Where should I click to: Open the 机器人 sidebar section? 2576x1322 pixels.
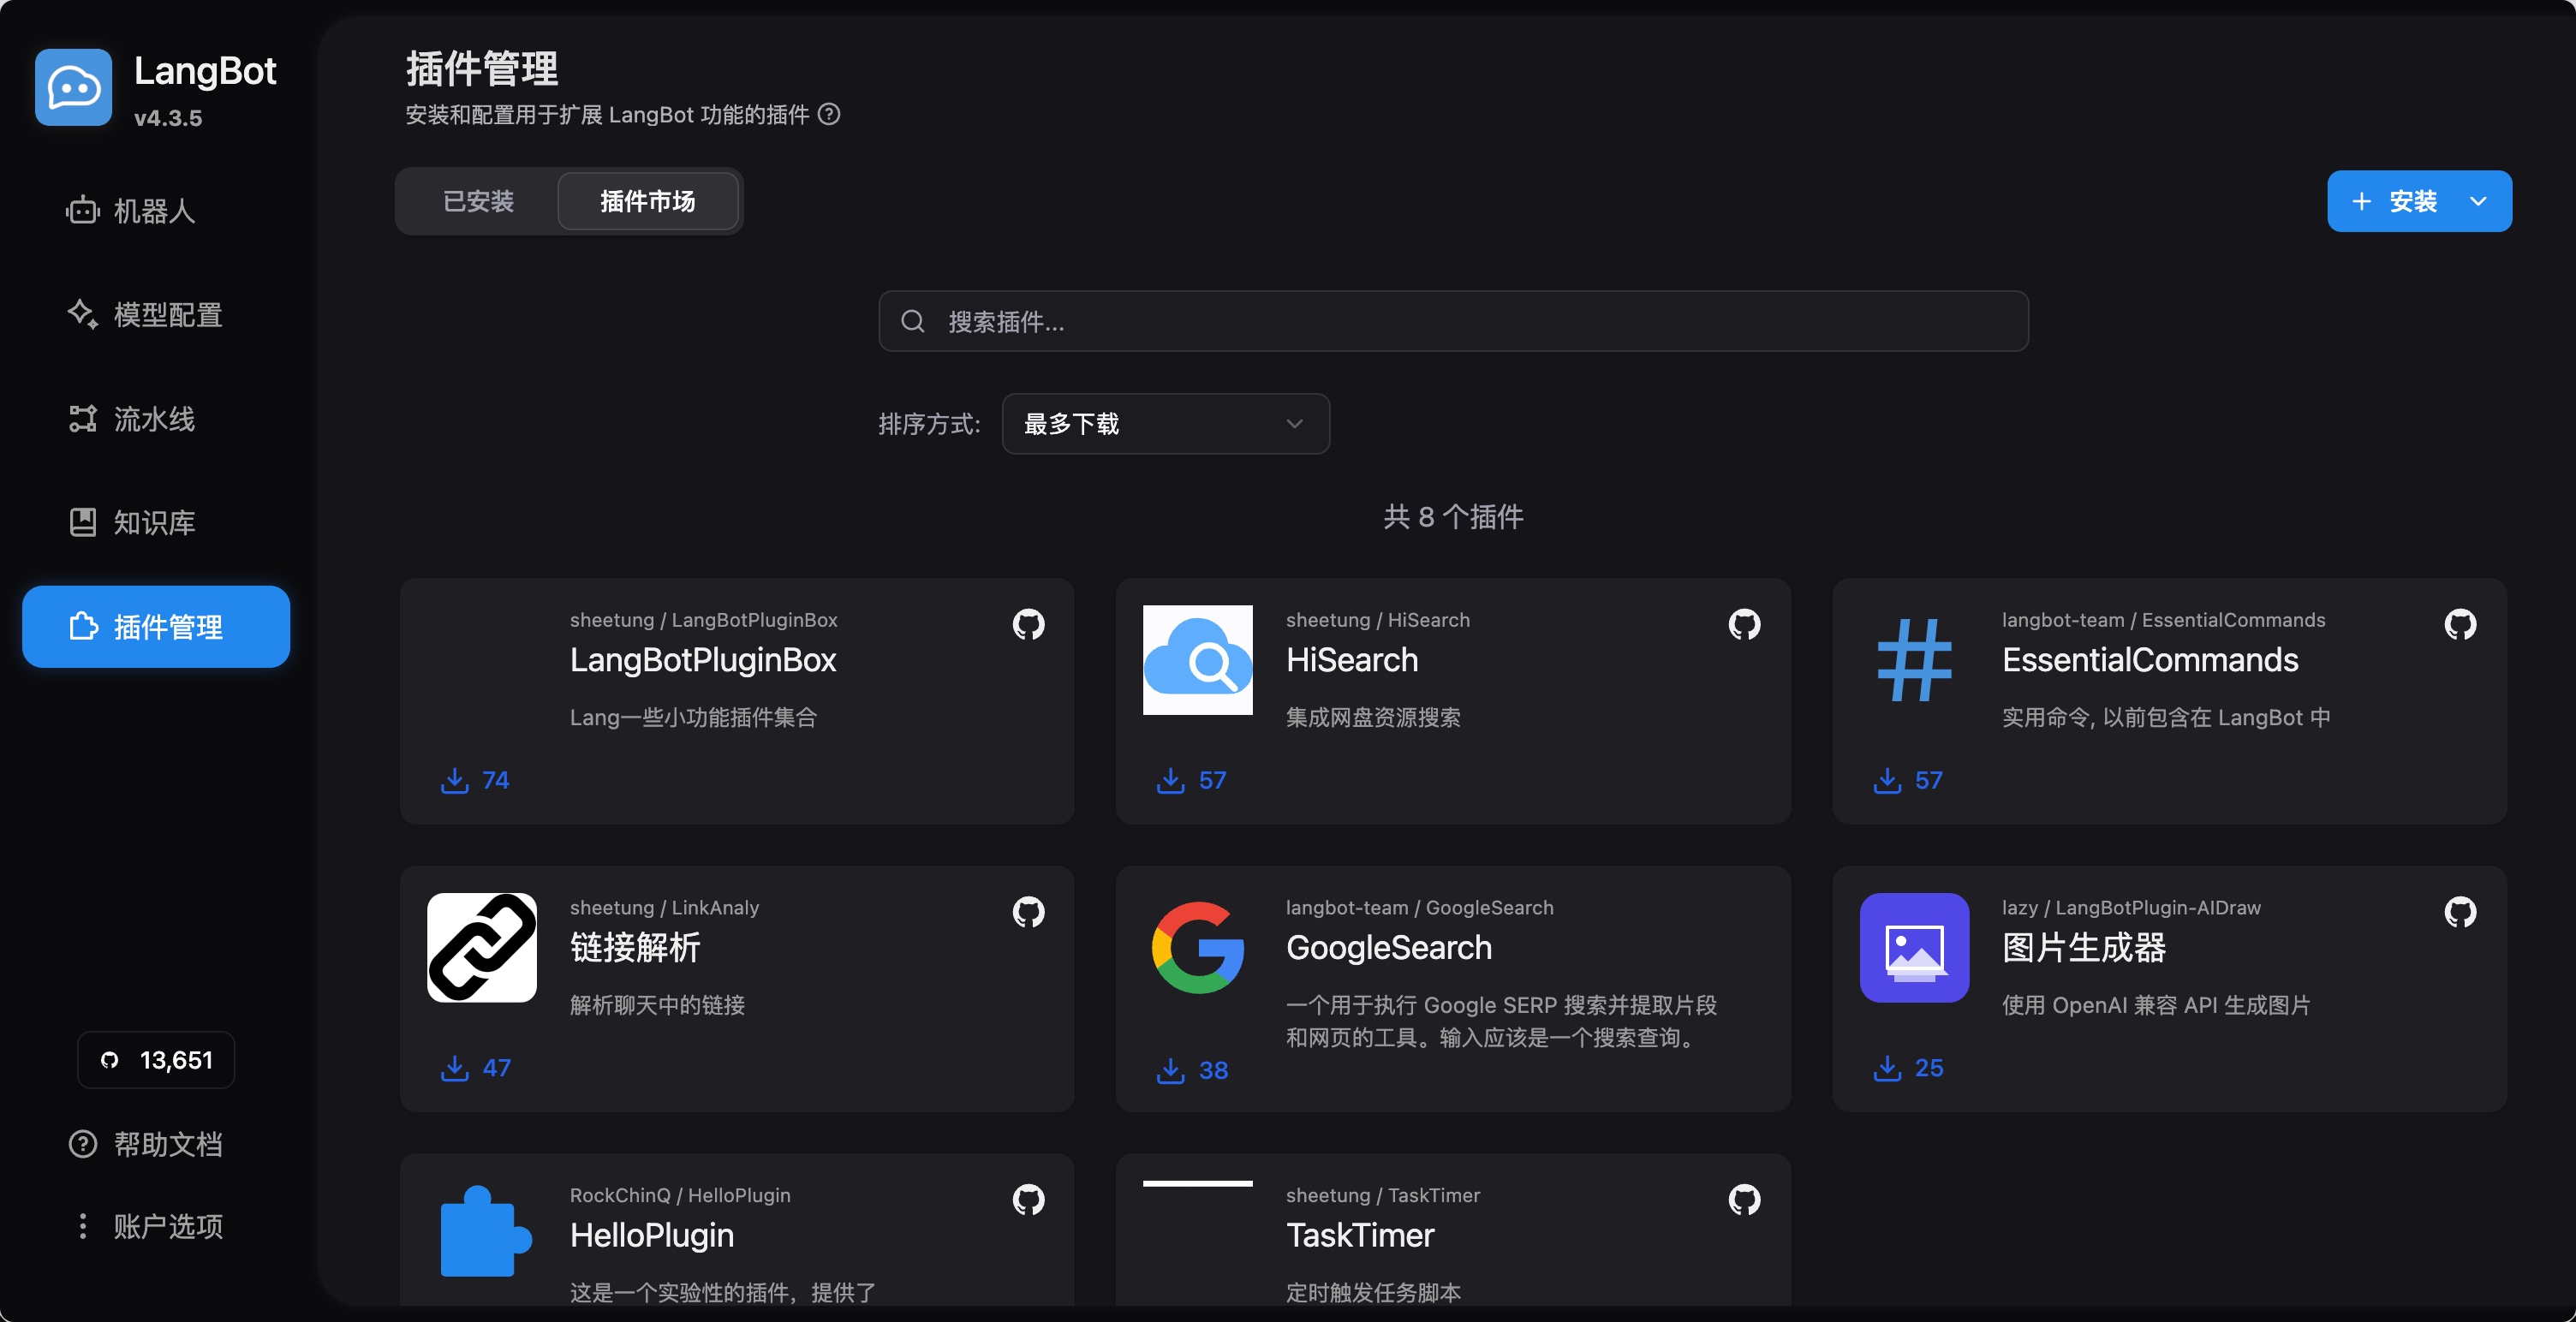[x=155, y=211]
